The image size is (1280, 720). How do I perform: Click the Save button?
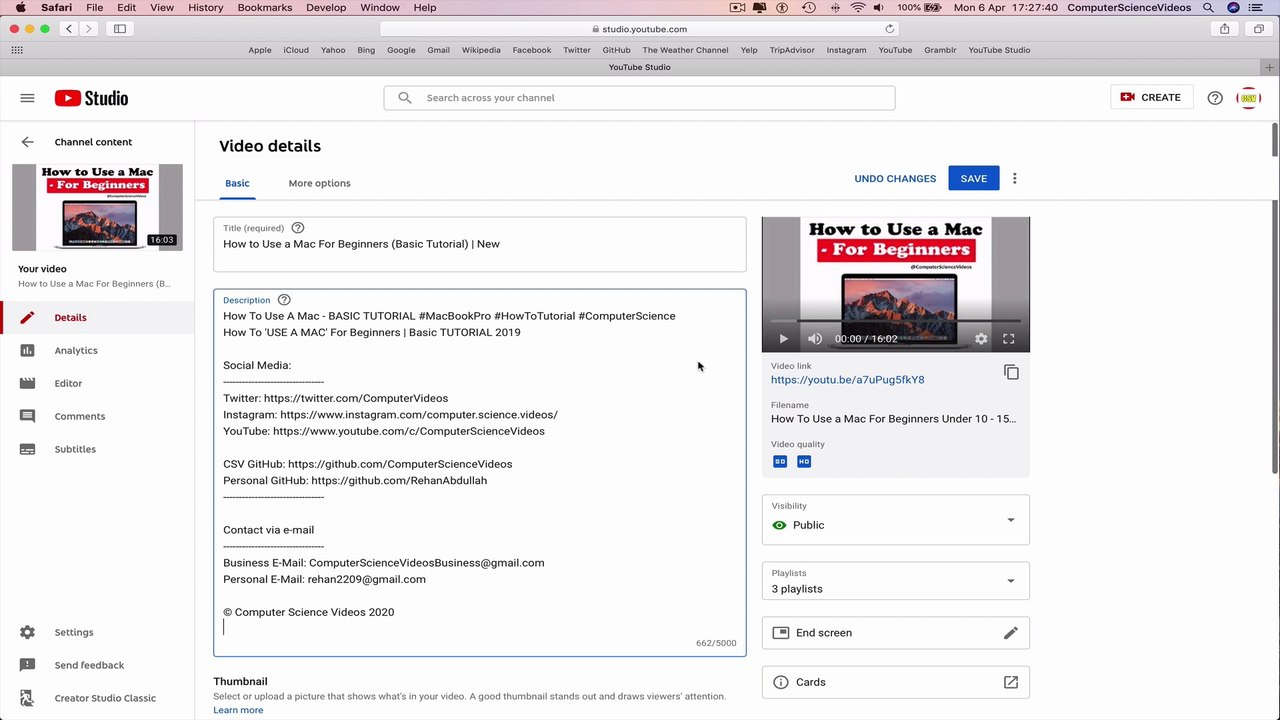[973, 178]
